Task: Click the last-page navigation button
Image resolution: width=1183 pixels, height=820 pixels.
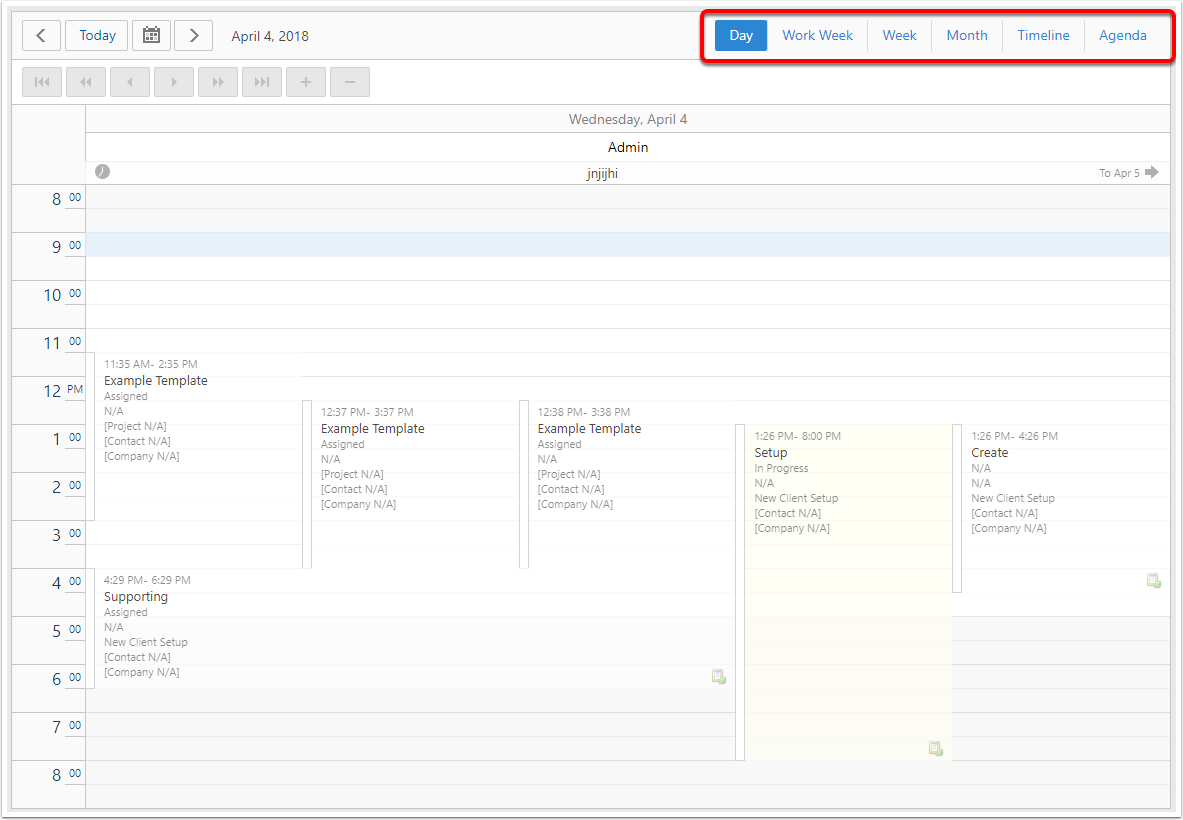Action: pyautogui.click(x=262, y=82)
